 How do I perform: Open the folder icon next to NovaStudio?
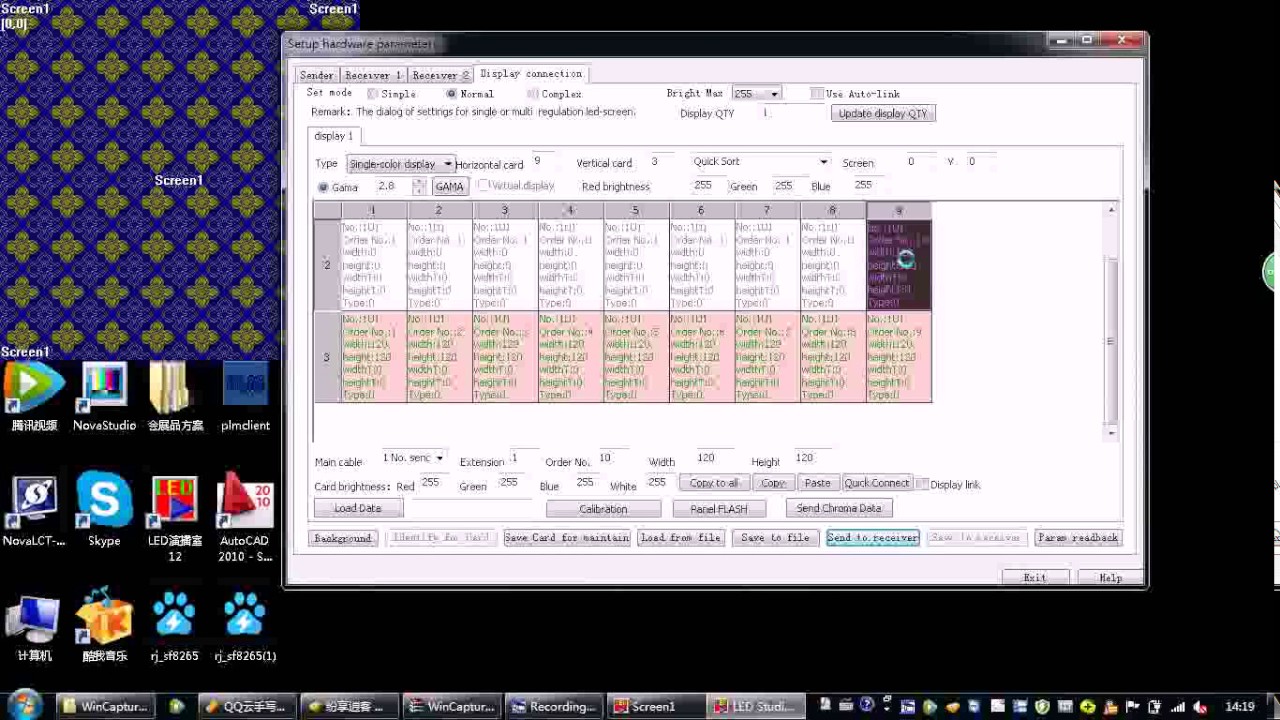[x=175, y=397]
